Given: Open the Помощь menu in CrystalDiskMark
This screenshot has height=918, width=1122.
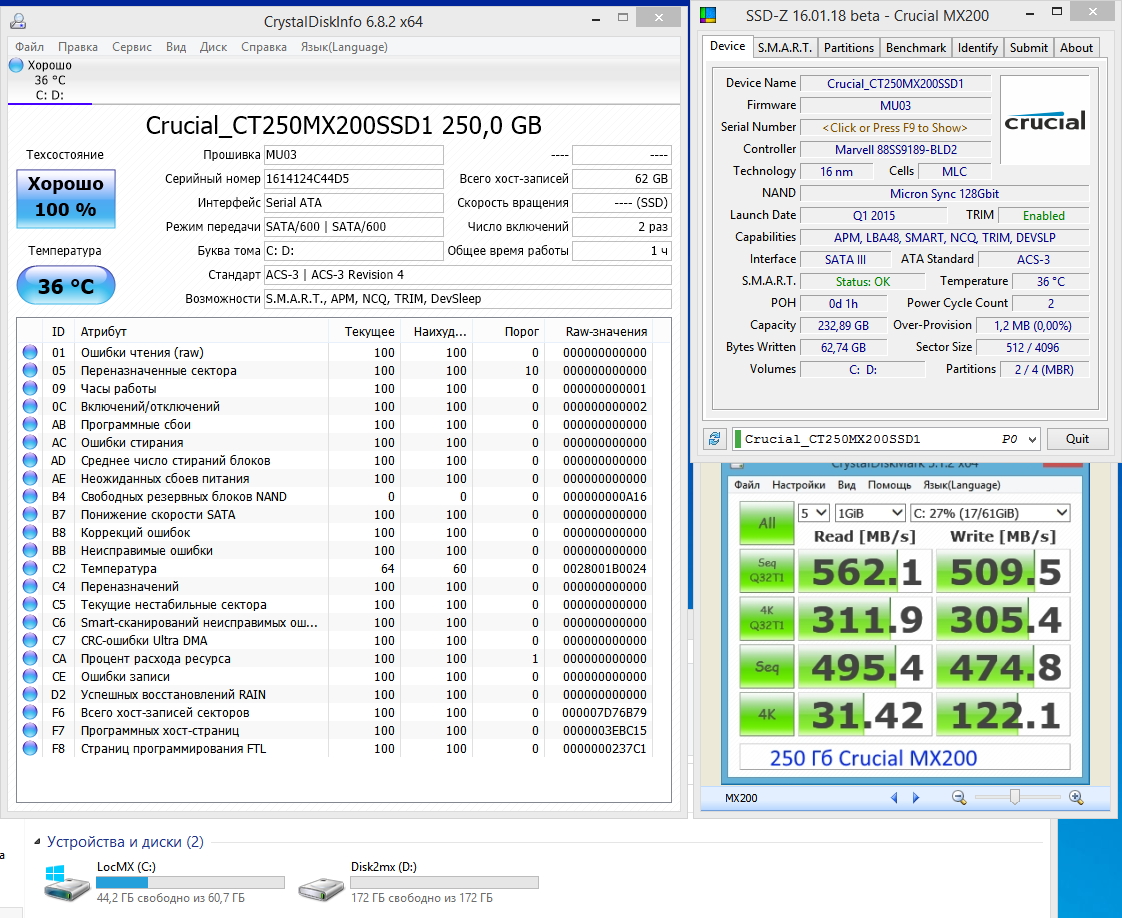Looking at the screenshot, I should [x=889, y=484].
